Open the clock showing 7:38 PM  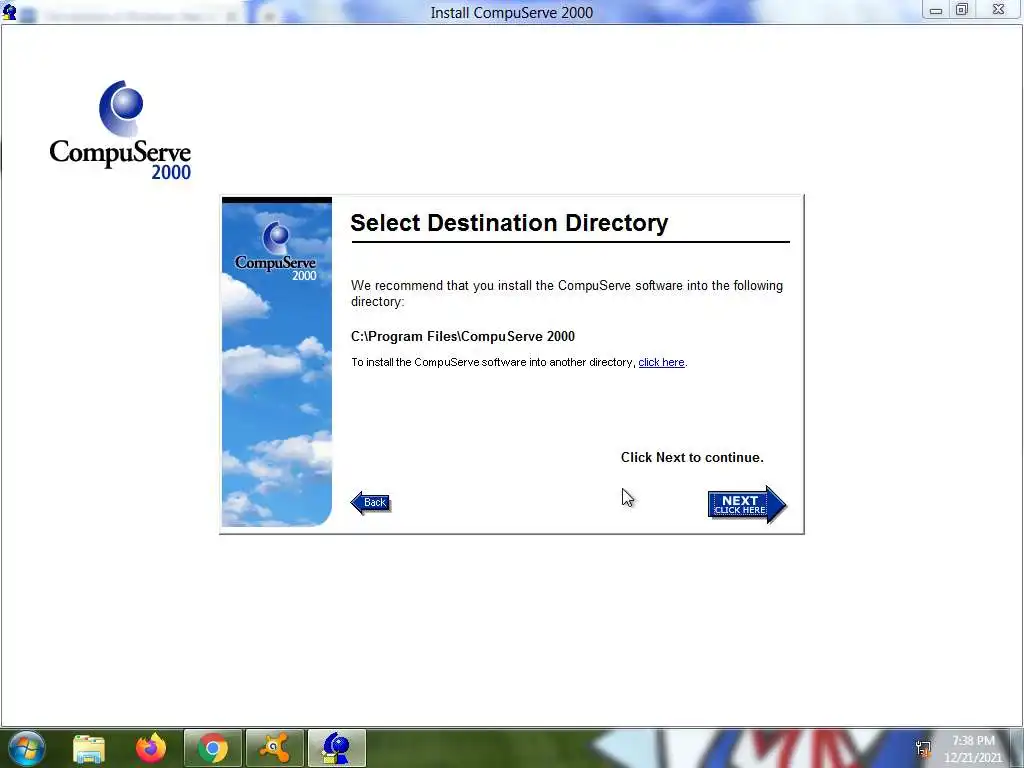coord(973,749)
